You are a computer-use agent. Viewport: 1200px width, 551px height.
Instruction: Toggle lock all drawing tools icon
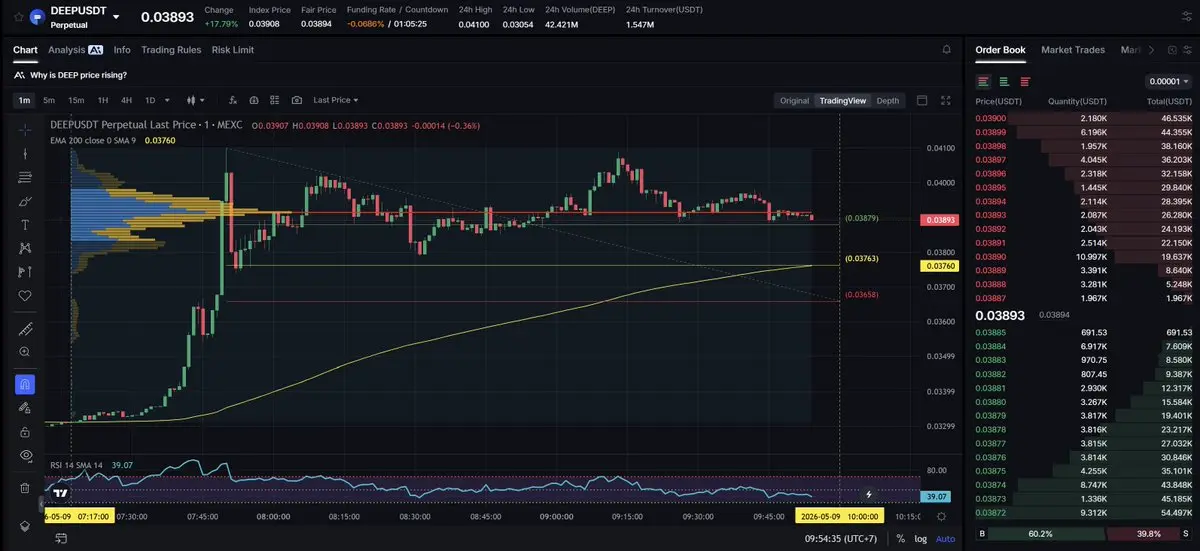point(25,431)
